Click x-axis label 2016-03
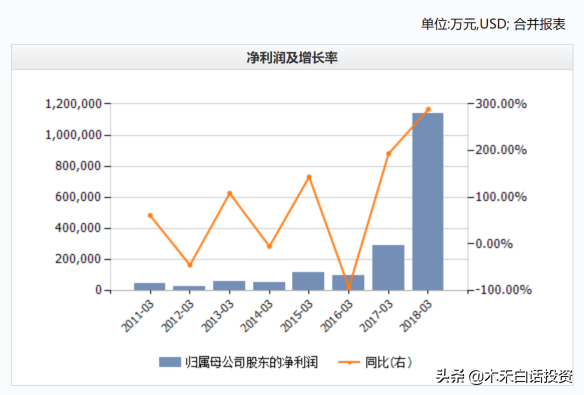584x395 pixels. point(337,316)
